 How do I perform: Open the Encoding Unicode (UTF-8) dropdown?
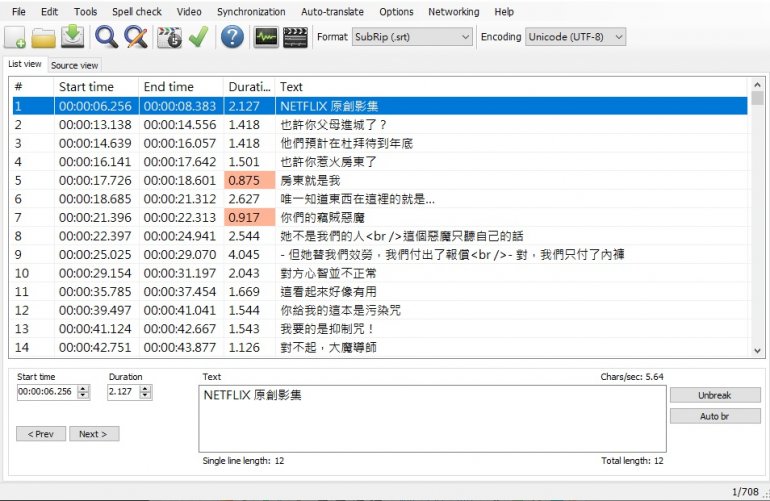click(x=576, y=37)
